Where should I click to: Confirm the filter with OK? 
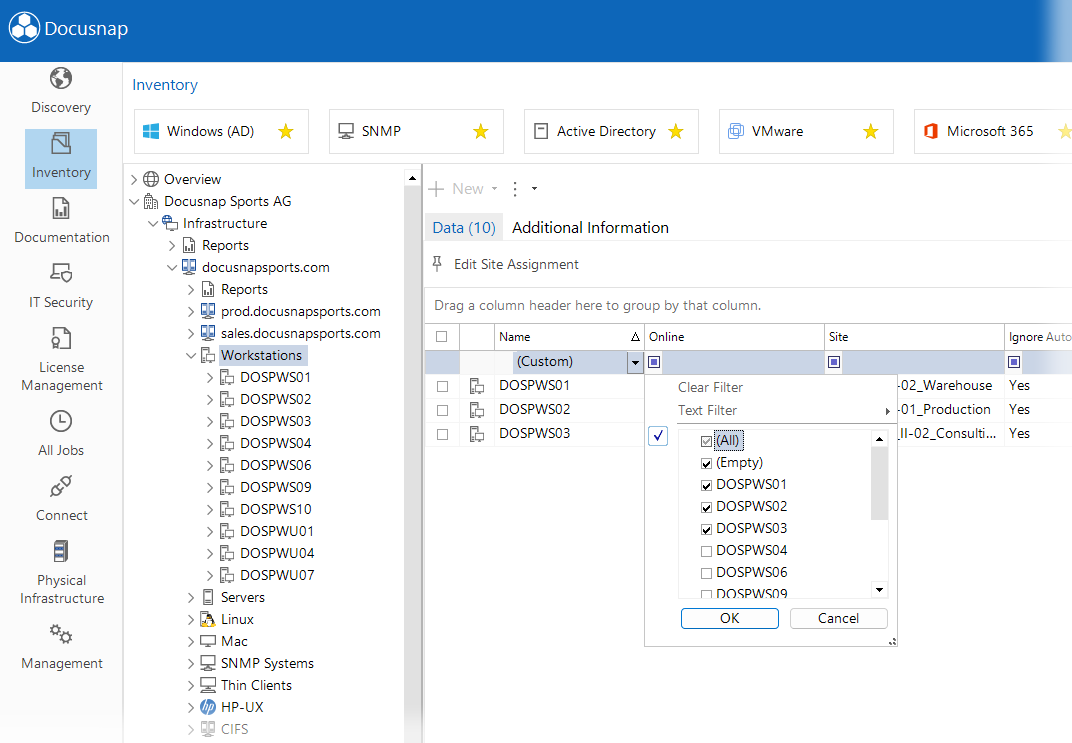pos(729,619)
